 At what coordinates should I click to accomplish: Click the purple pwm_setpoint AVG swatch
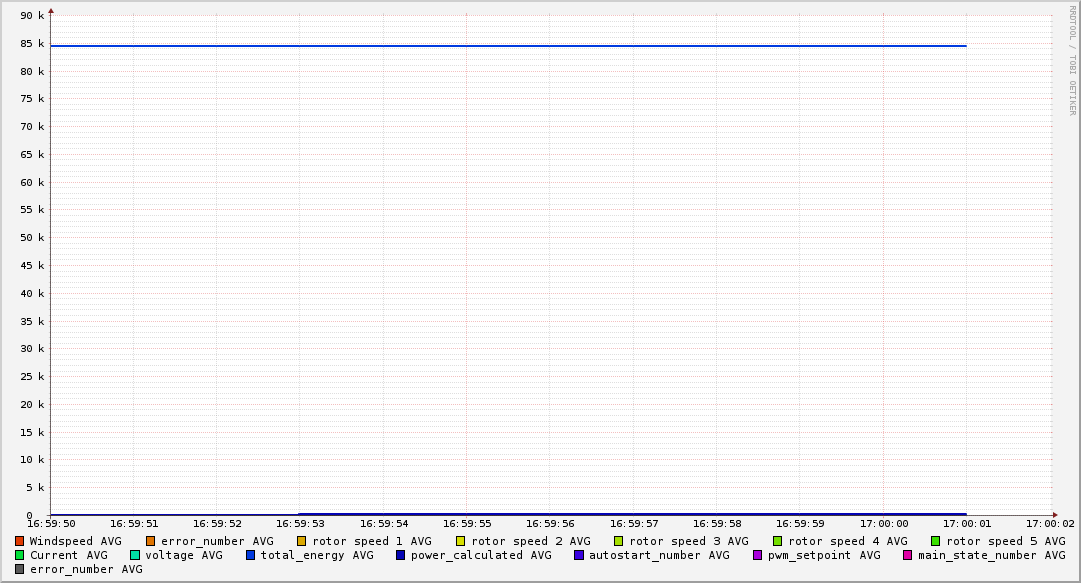757,555
